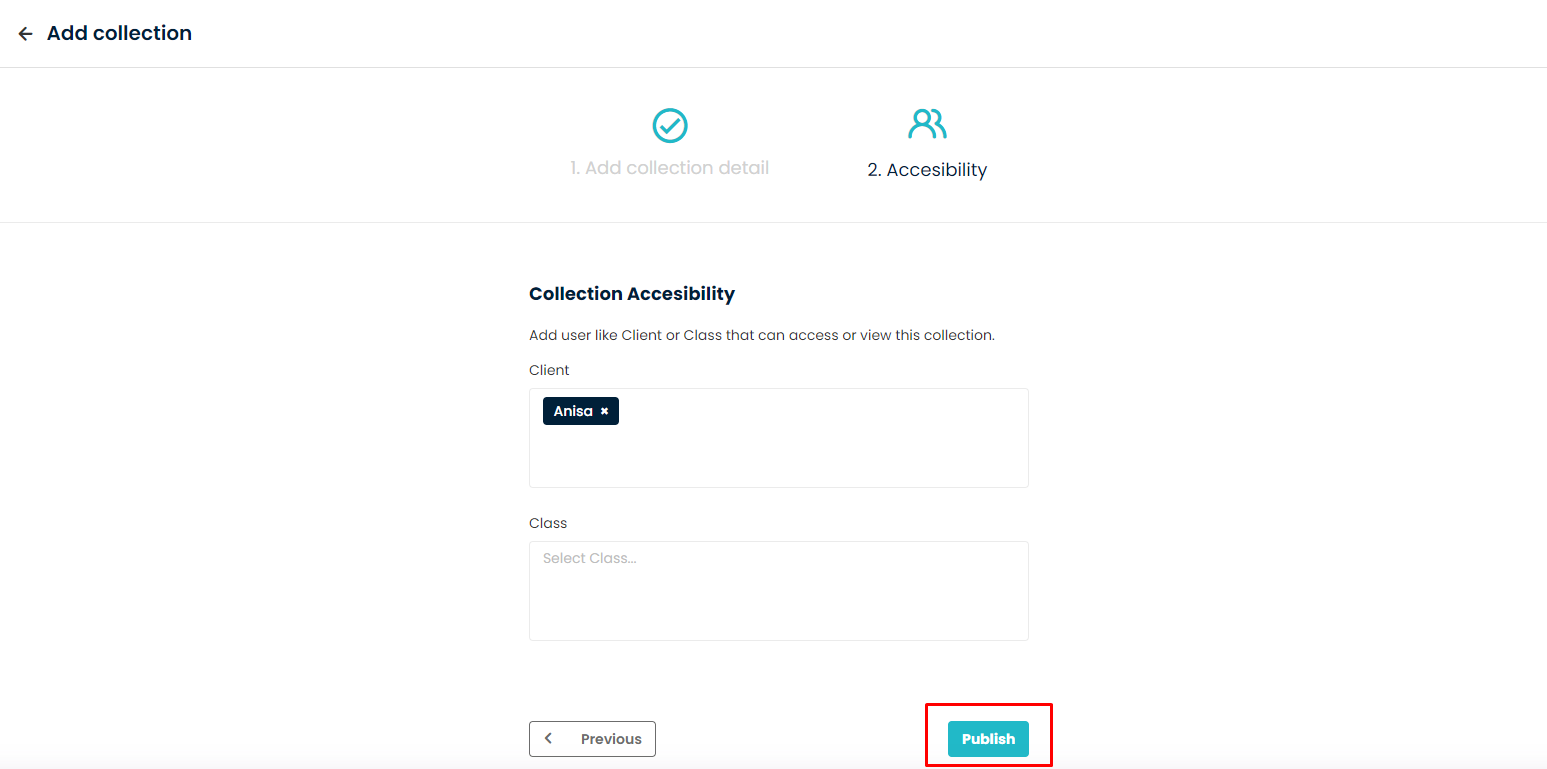This screenshot has width=1547, height=769.
Task: Click the Collection Accesibility heading
Action: coord(632,294)
